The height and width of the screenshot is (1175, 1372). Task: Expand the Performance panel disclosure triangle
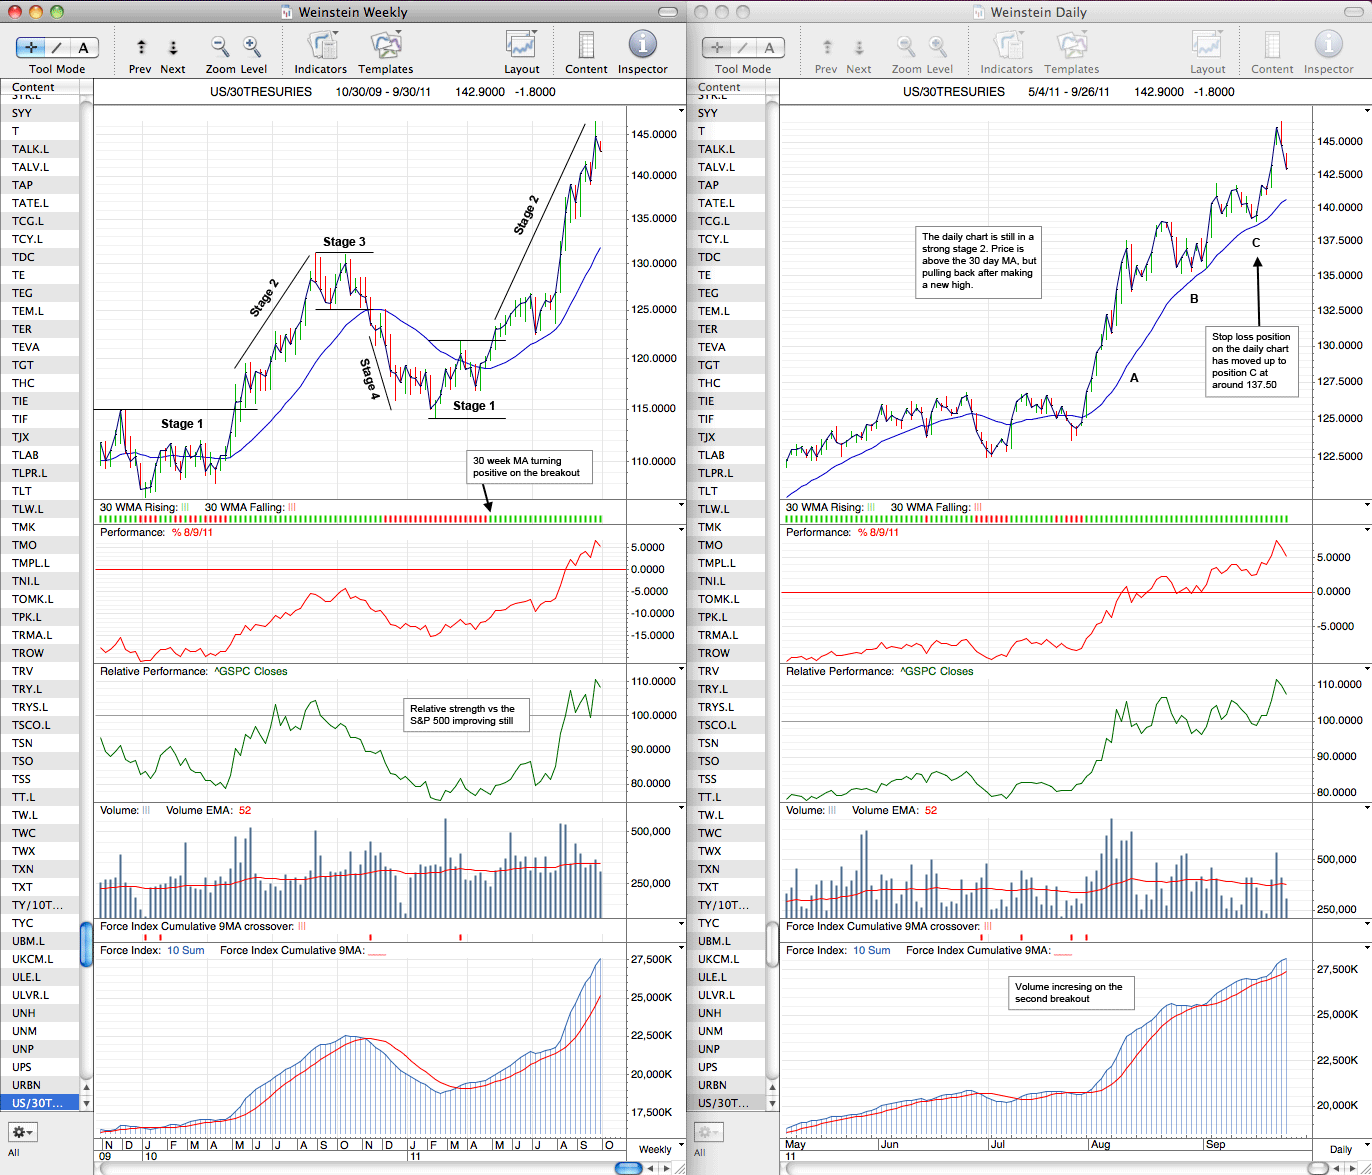(682, 530)
